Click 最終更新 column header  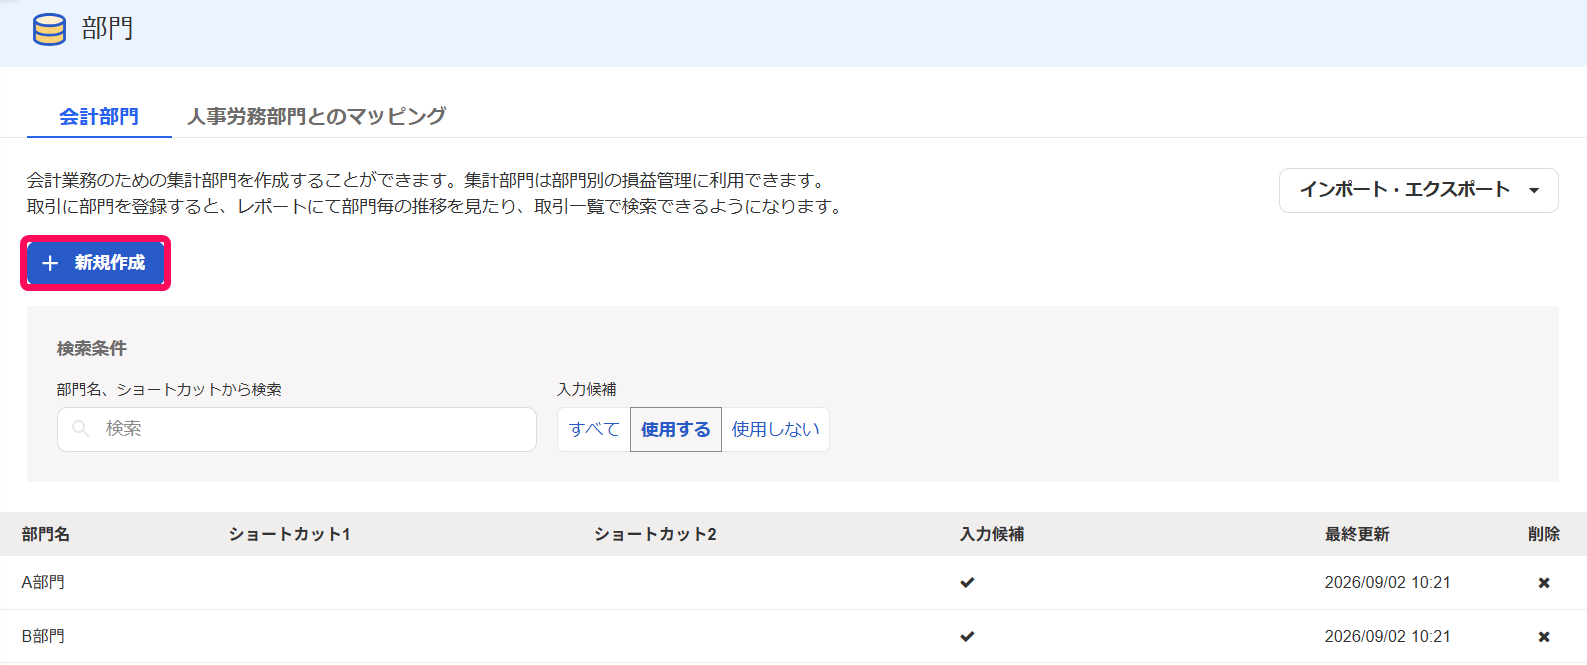coord(1357,534)
